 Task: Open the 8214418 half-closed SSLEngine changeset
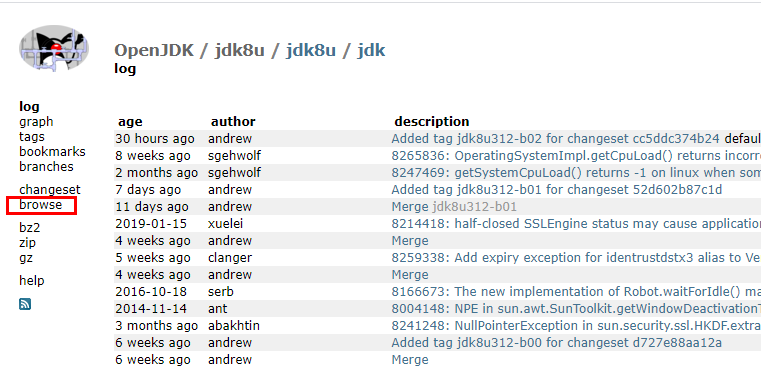click(576, 224)
